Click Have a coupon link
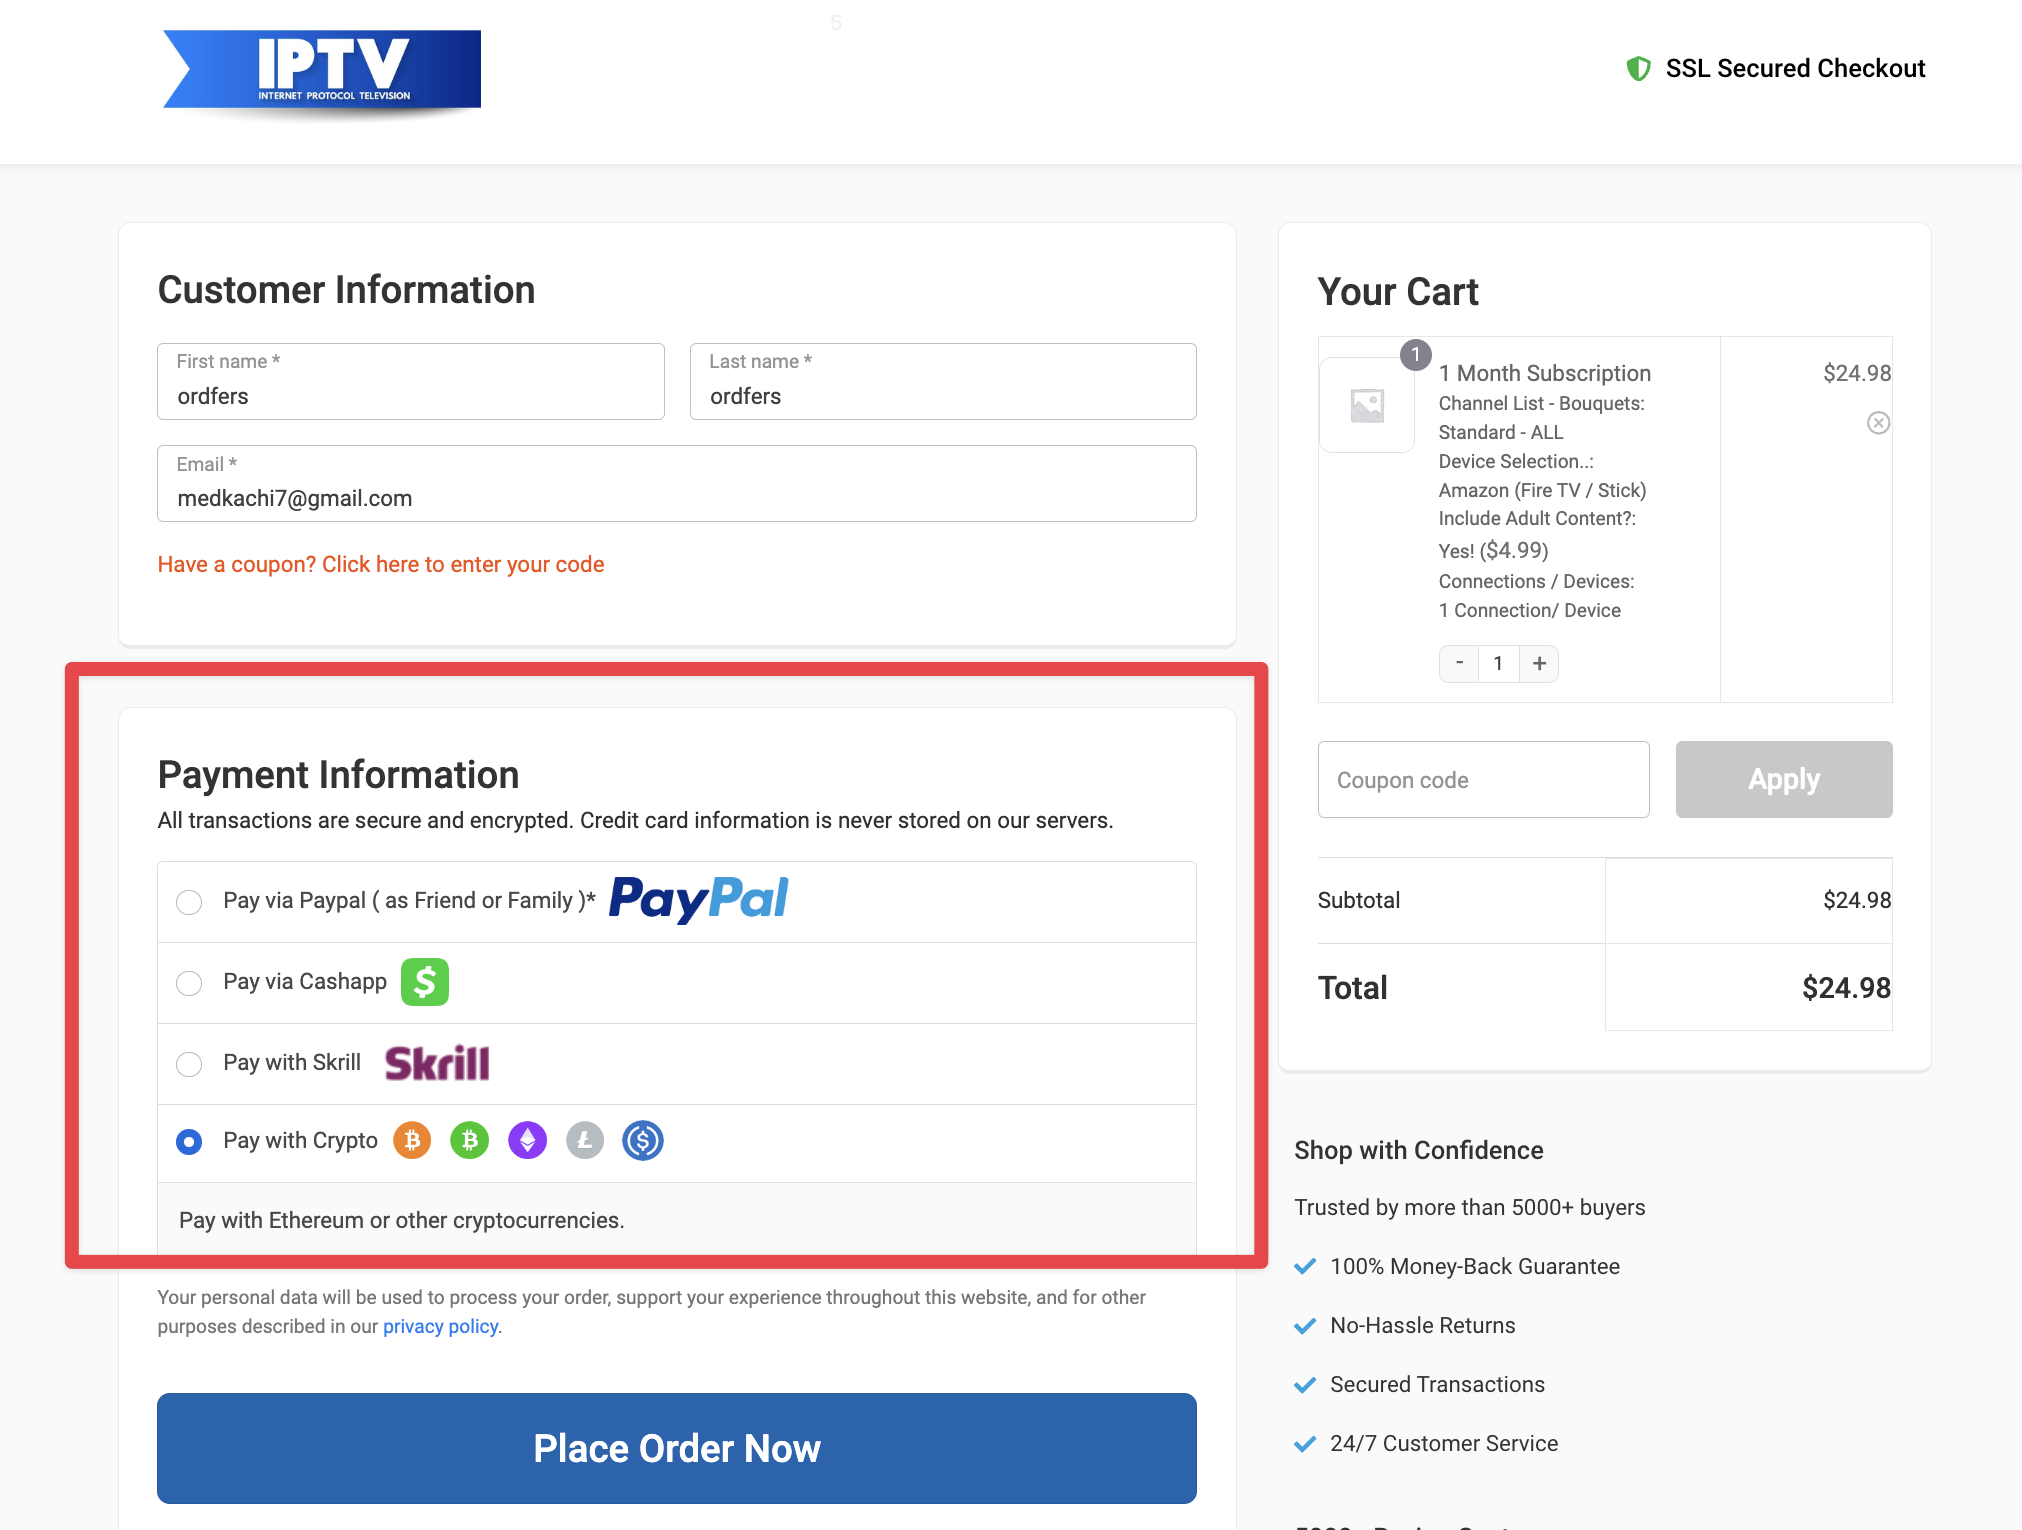This screenshot has width=2022, height=1530. (381, 564)
